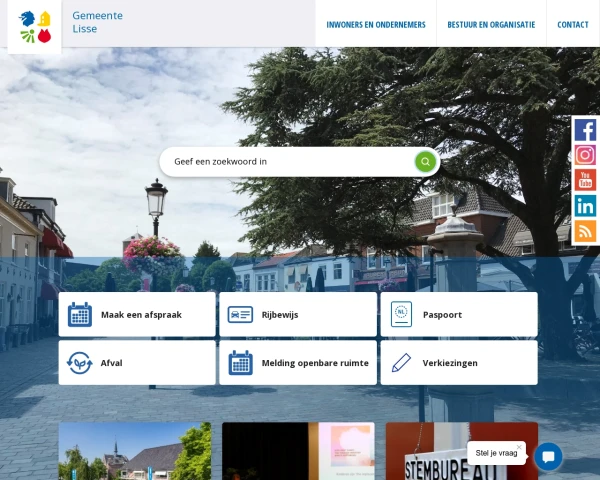This screenshot has height=480, width=600.
Task: Open the Verkiezingen tile
Action: coord(459,363)
